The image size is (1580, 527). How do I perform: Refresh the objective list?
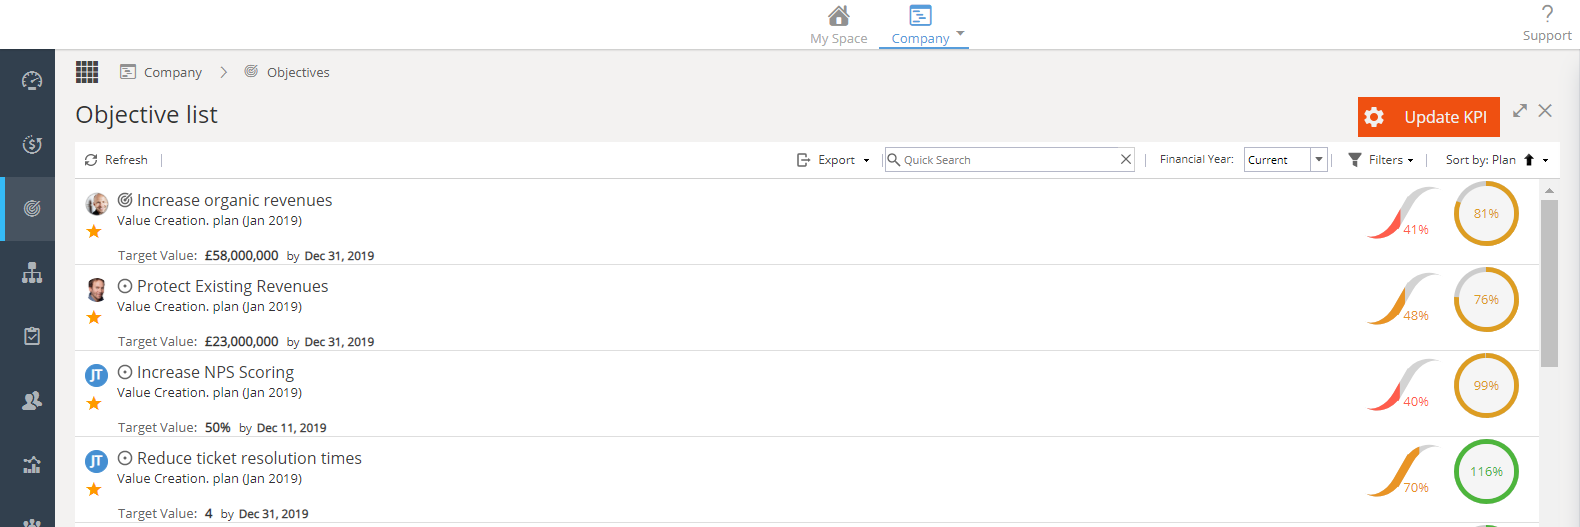[x=116, y=160]
